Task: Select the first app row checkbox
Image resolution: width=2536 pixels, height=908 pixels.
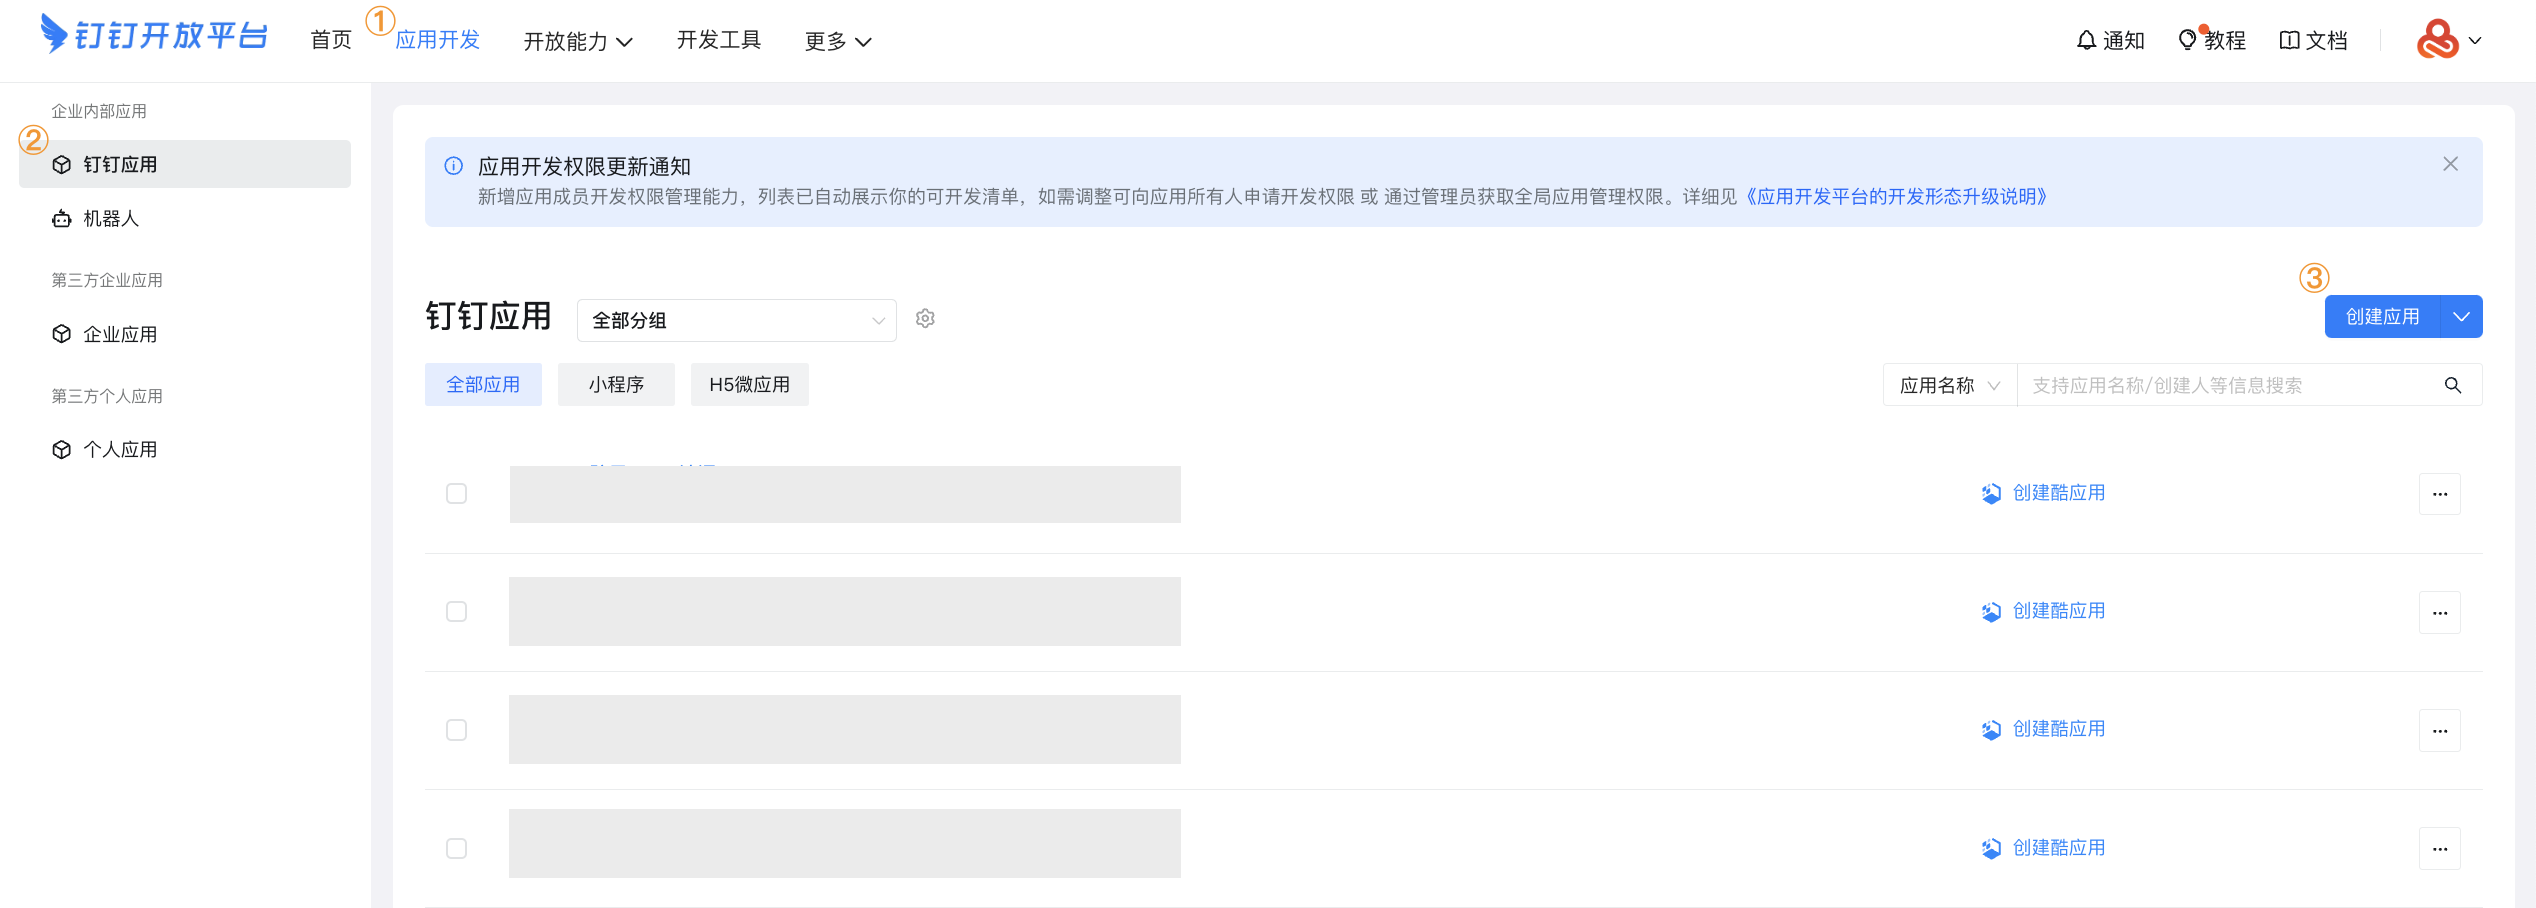Action: [457, 494]
